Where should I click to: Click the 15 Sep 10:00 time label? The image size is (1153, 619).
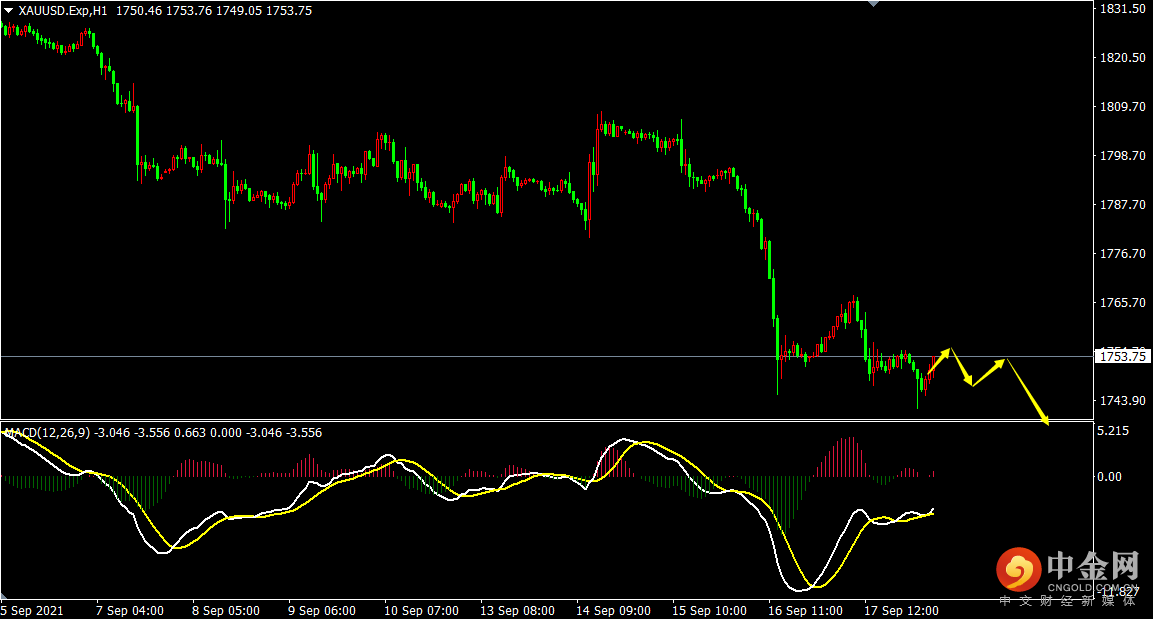click(710, 611)
